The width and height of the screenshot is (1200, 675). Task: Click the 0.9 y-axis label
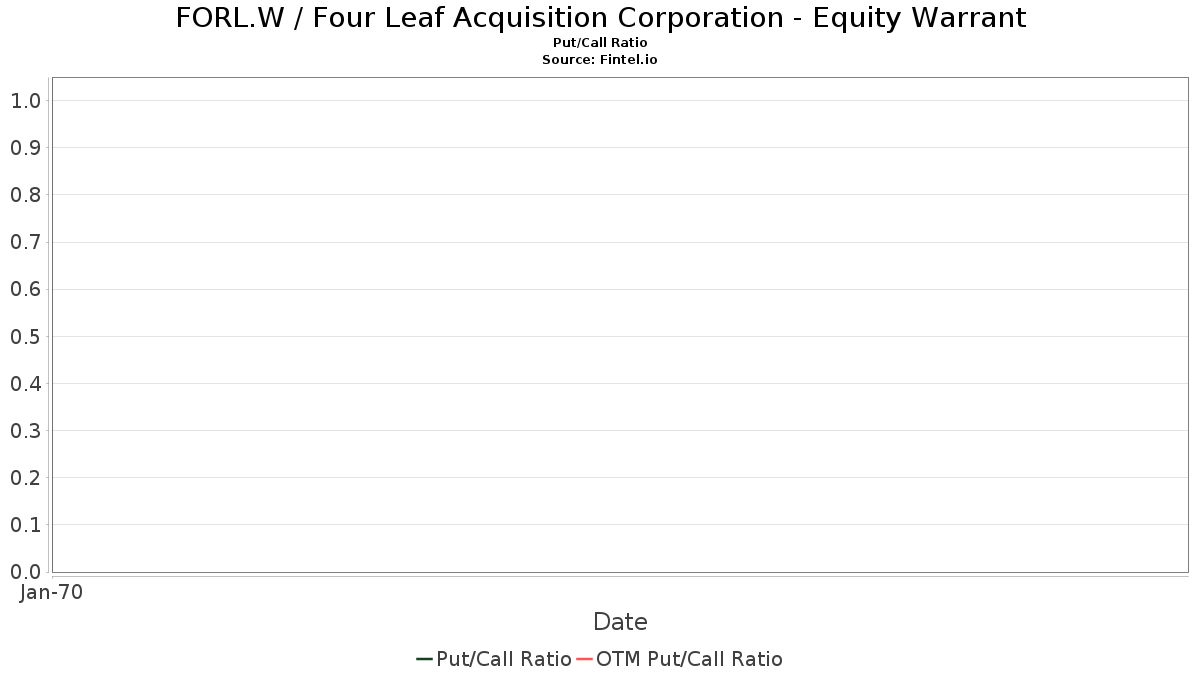[x=25, y=148]
